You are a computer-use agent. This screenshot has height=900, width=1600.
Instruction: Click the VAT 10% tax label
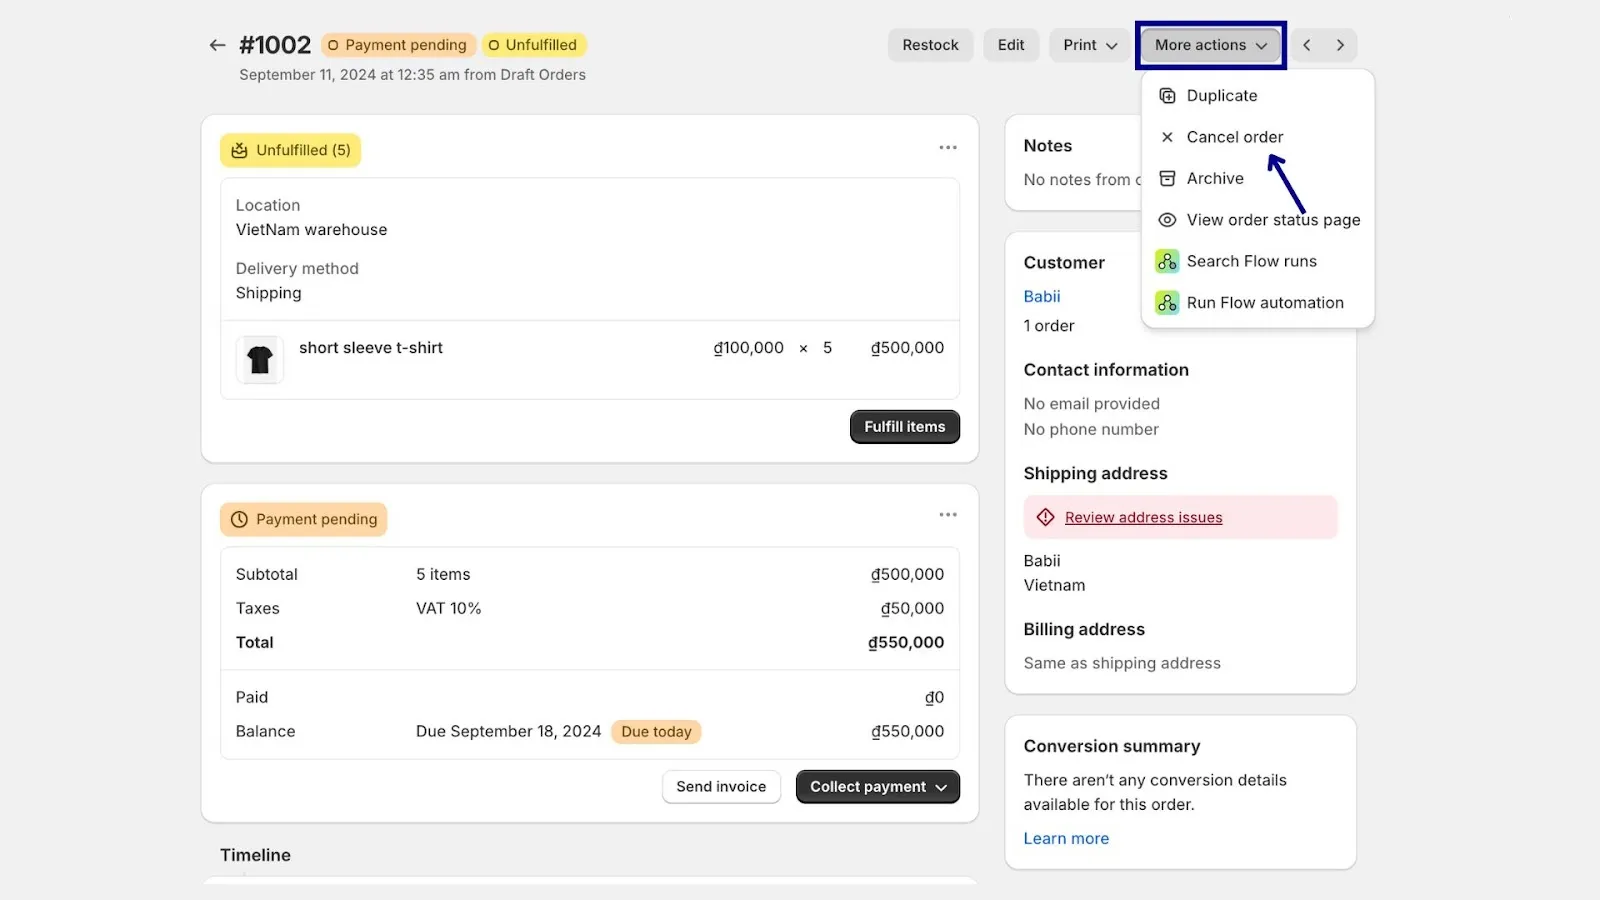click(x=449, y=608)
